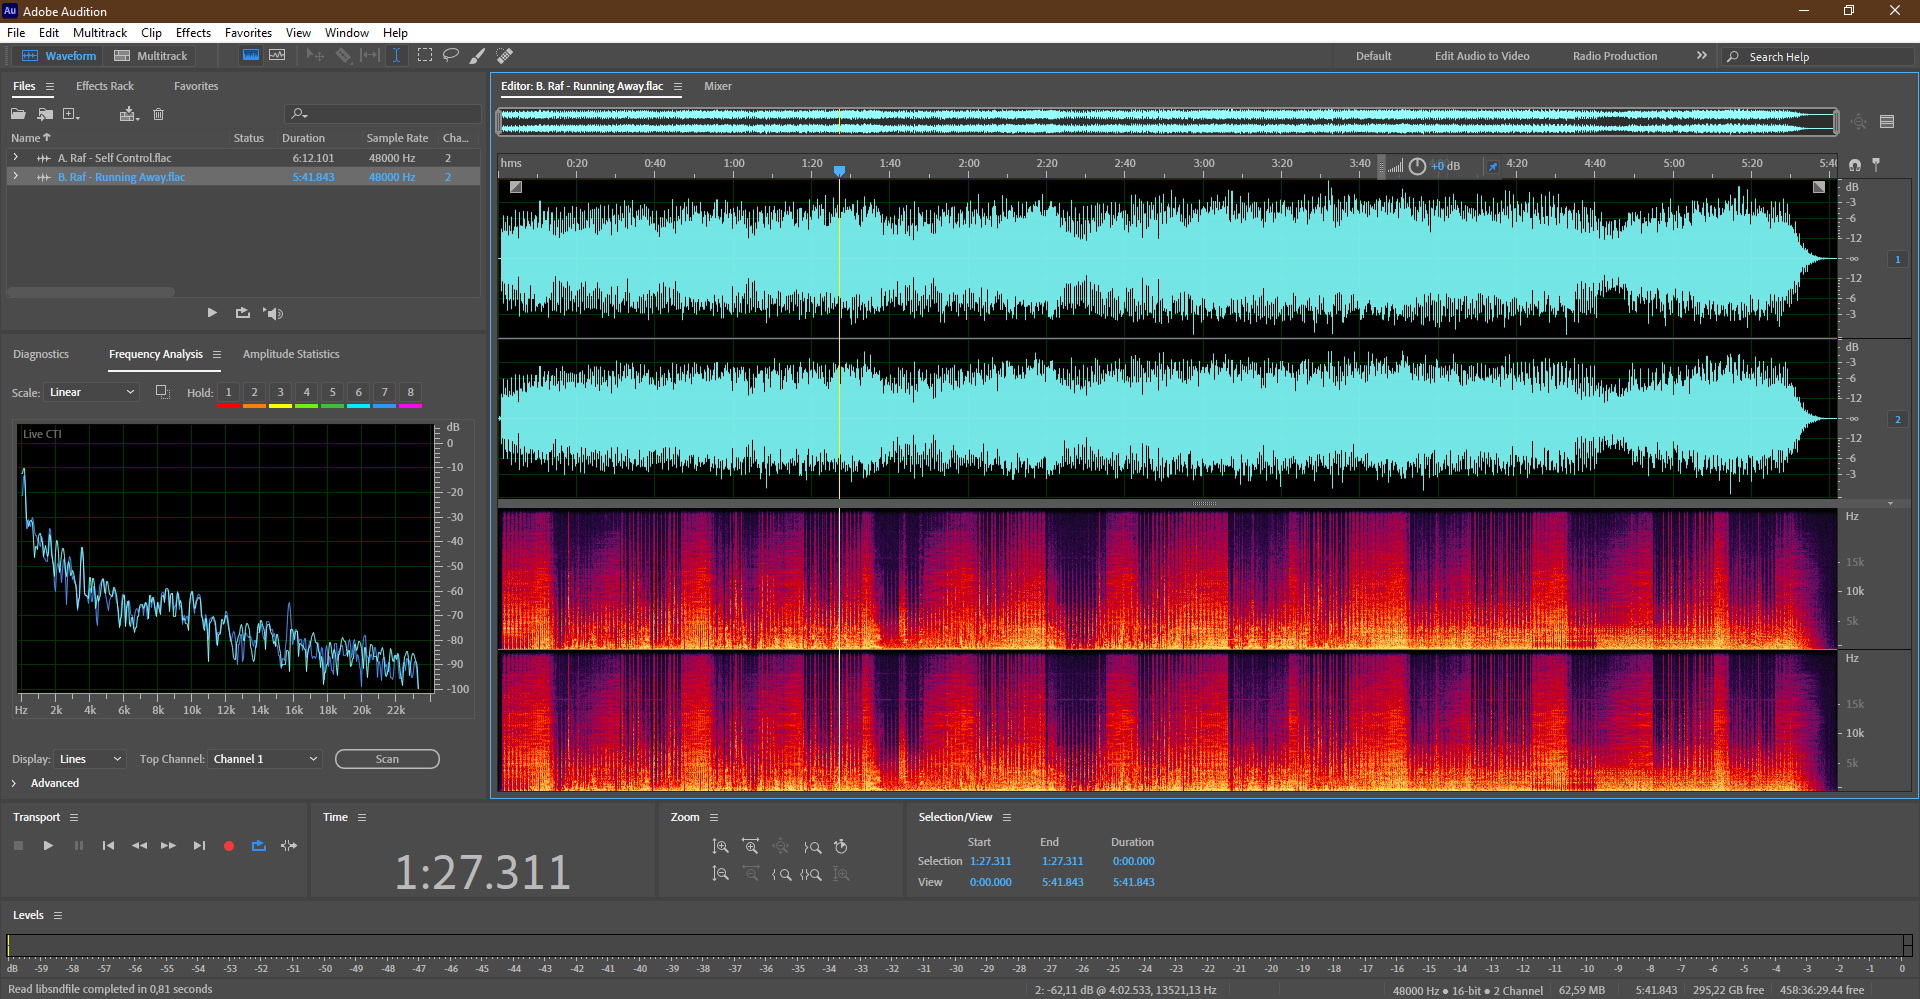Image resolution: width=1920 pixels, height=999 pixels.
Task: Toggle the Spectral Frequency Display
Action: pos(251,56)
